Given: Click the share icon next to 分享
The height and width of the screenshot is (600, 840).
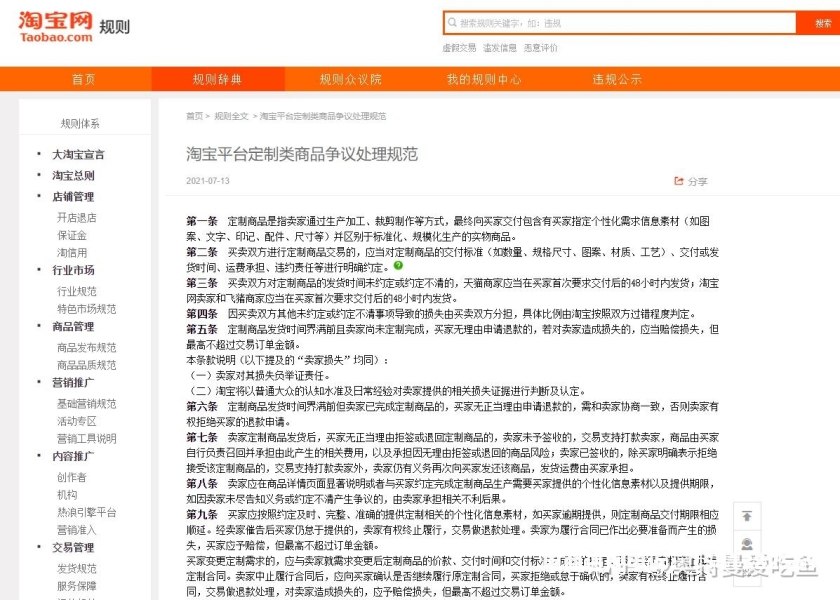Looking at the screenshot, I should click(676, 181).
